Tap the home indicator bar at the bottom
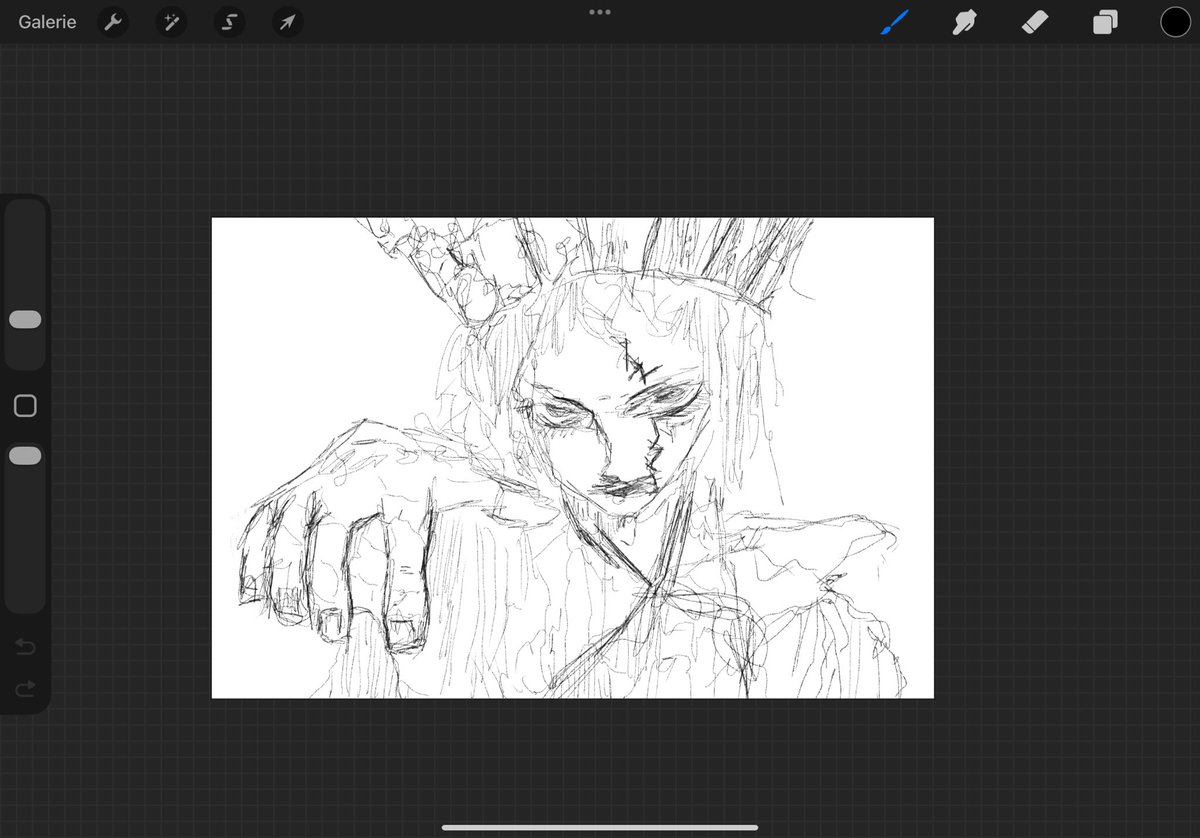 pyautogui.click(x=600, y=827)
